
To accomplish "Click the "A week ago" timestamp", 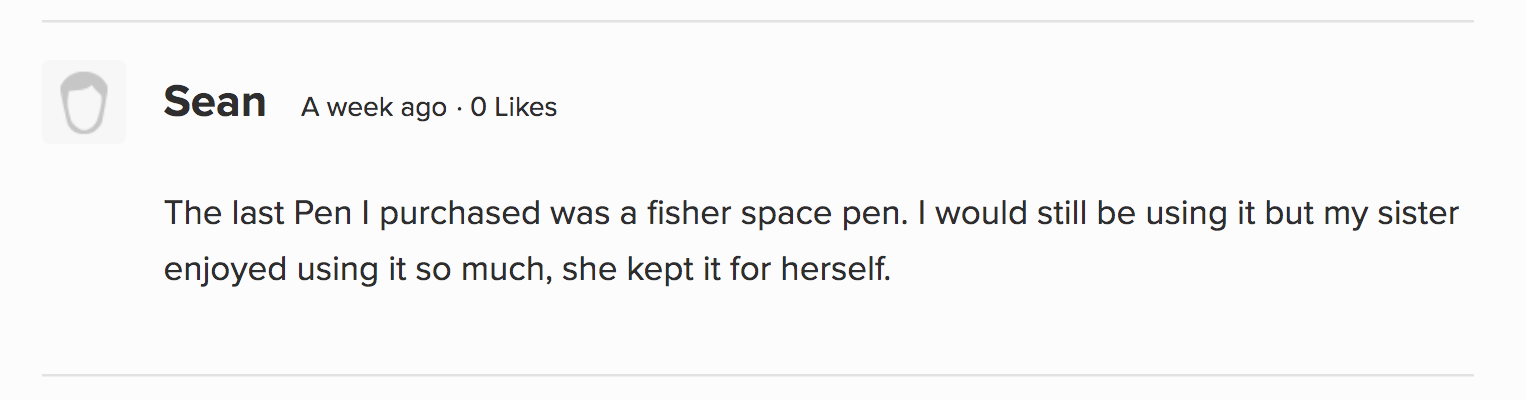I will (373, 107).
